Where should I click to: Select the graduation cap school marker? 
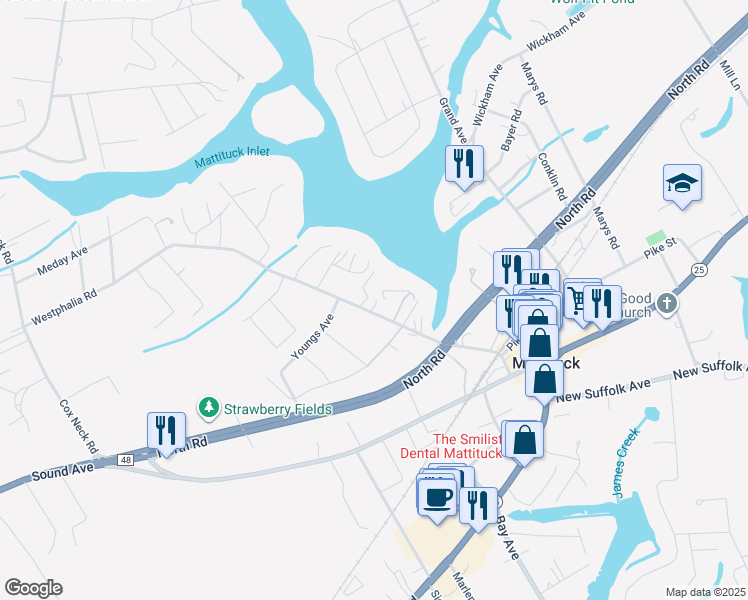(682, 183)
